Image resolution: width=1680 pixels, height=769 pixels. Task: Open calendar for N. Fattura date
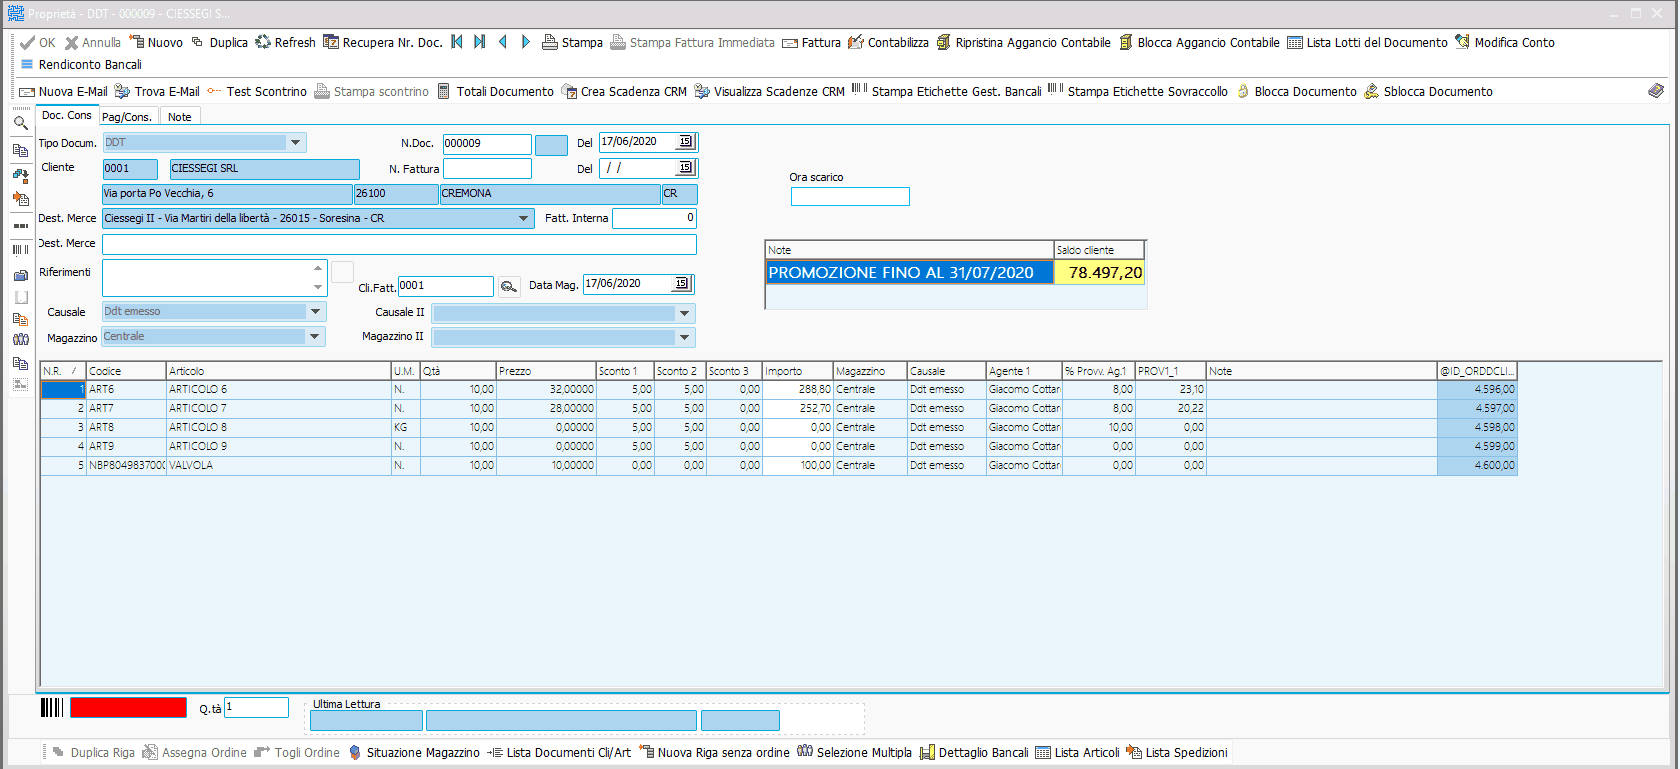685,168
